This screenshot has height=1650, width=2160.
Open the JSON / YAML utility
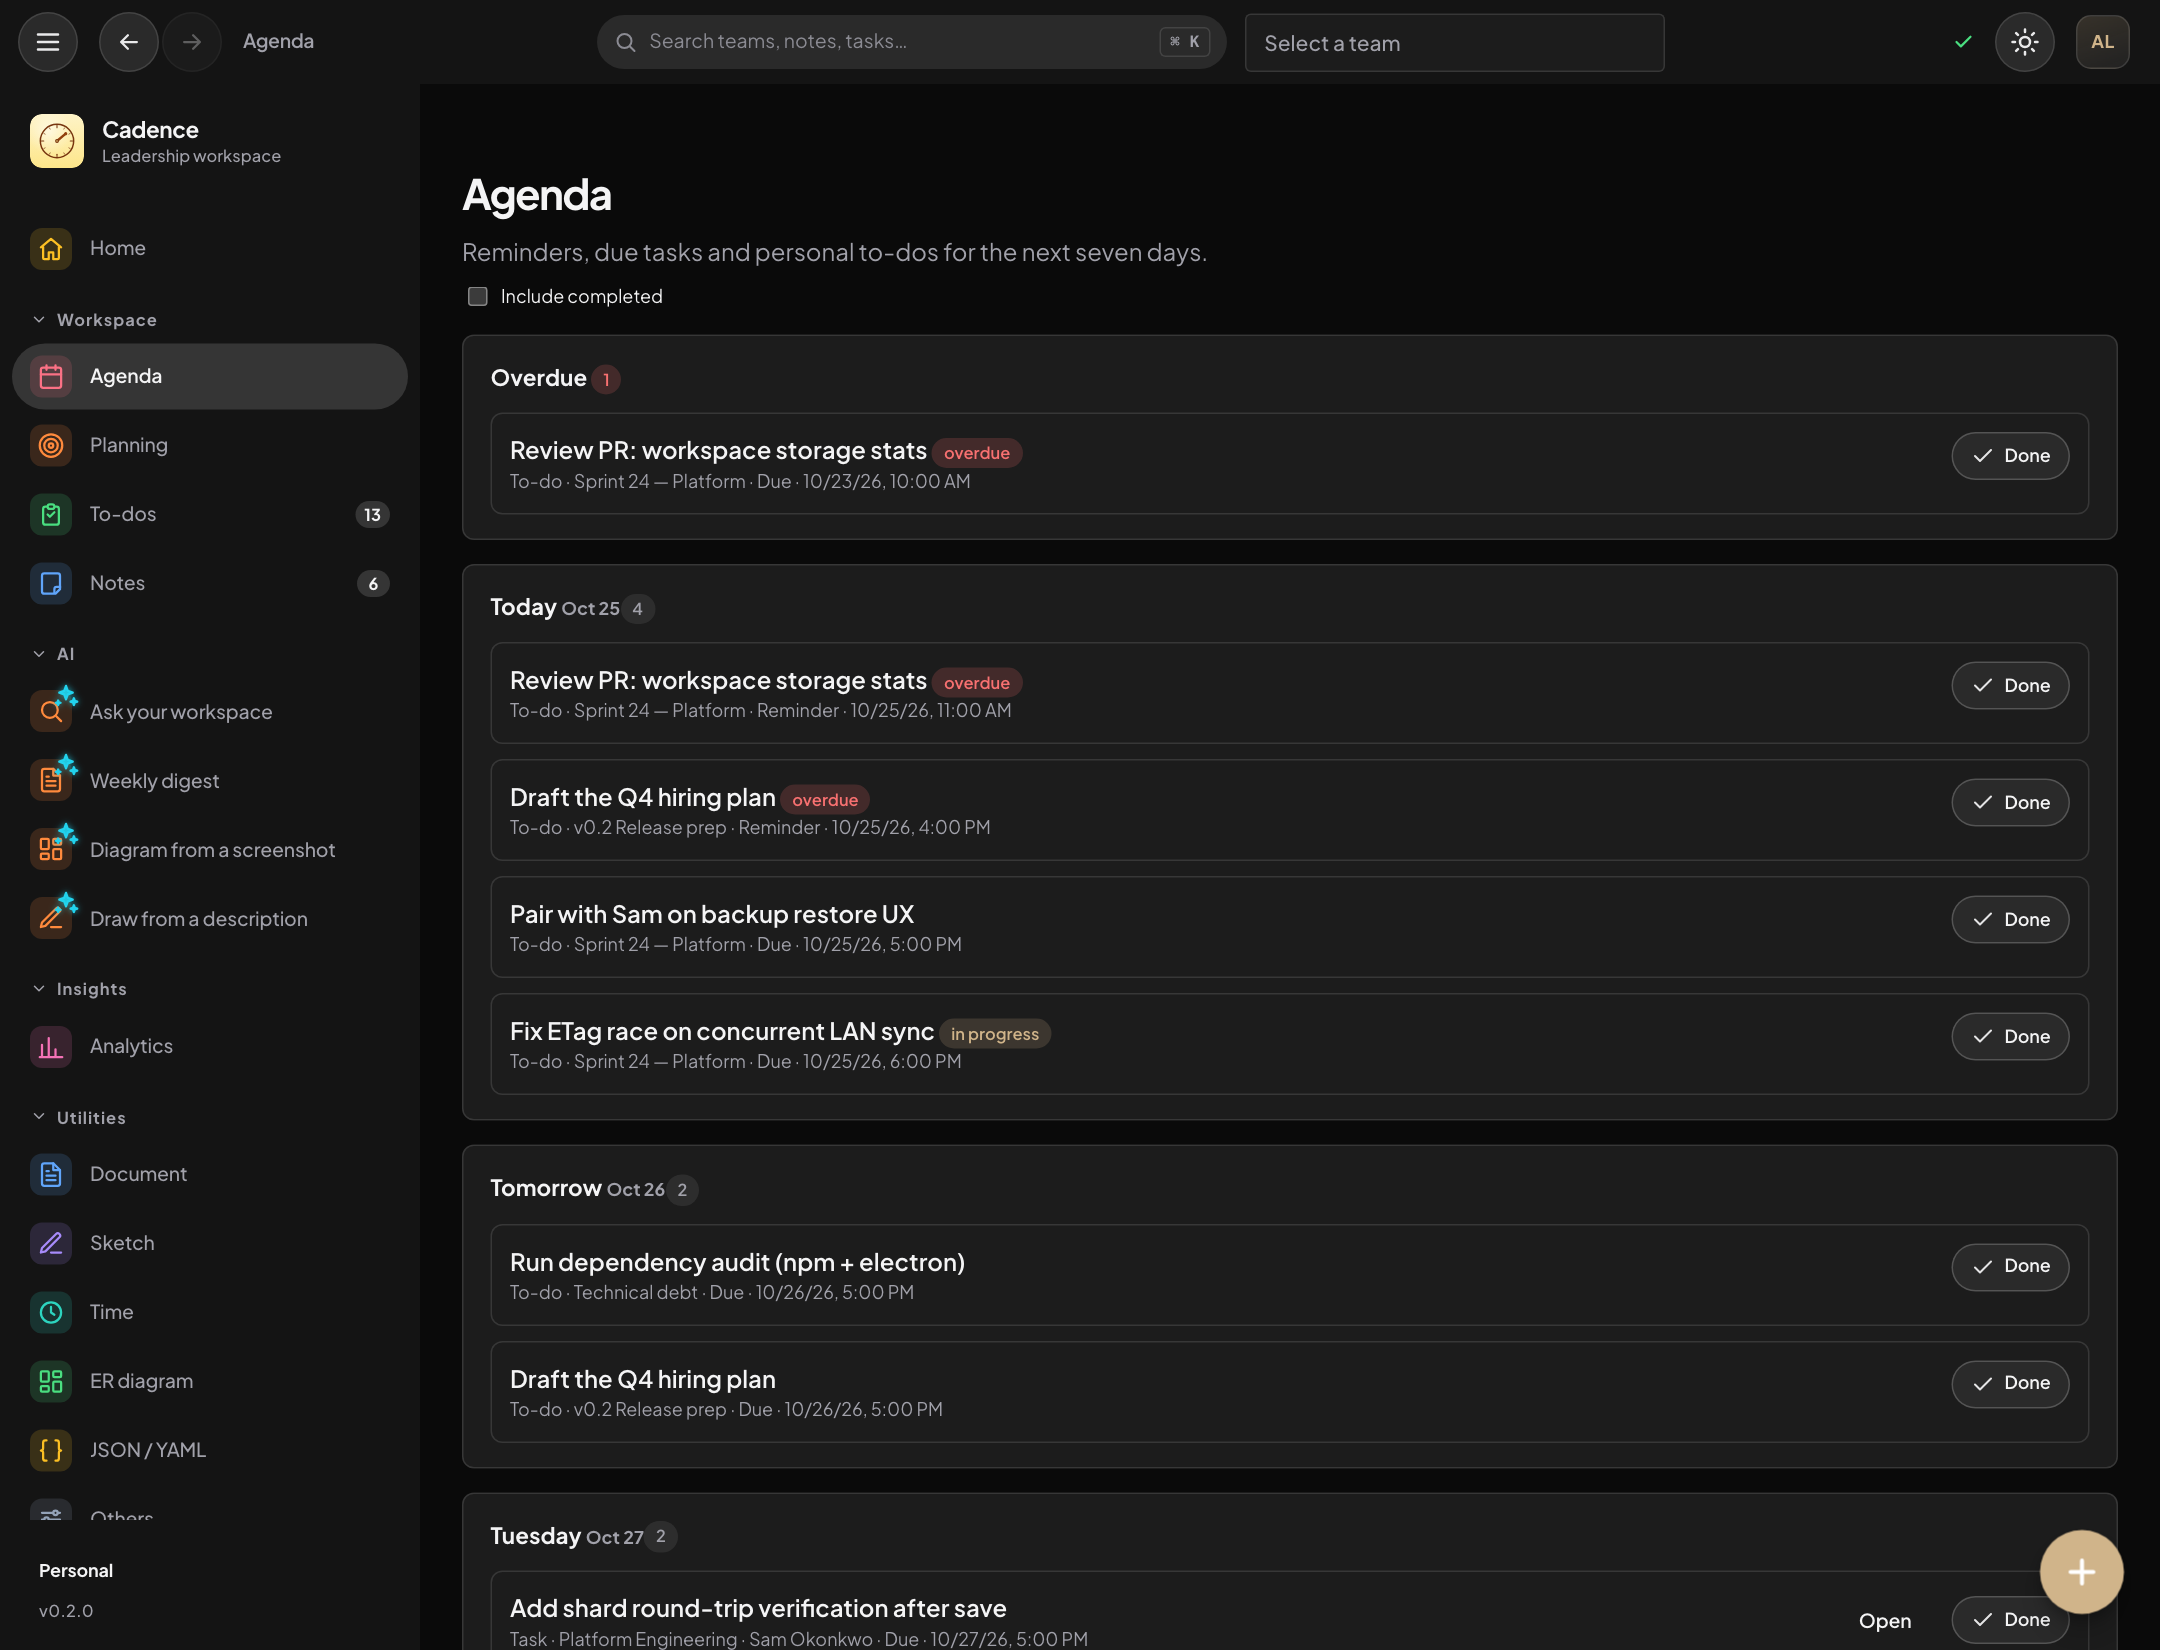pyautogui.click(x=210, y=1450)
